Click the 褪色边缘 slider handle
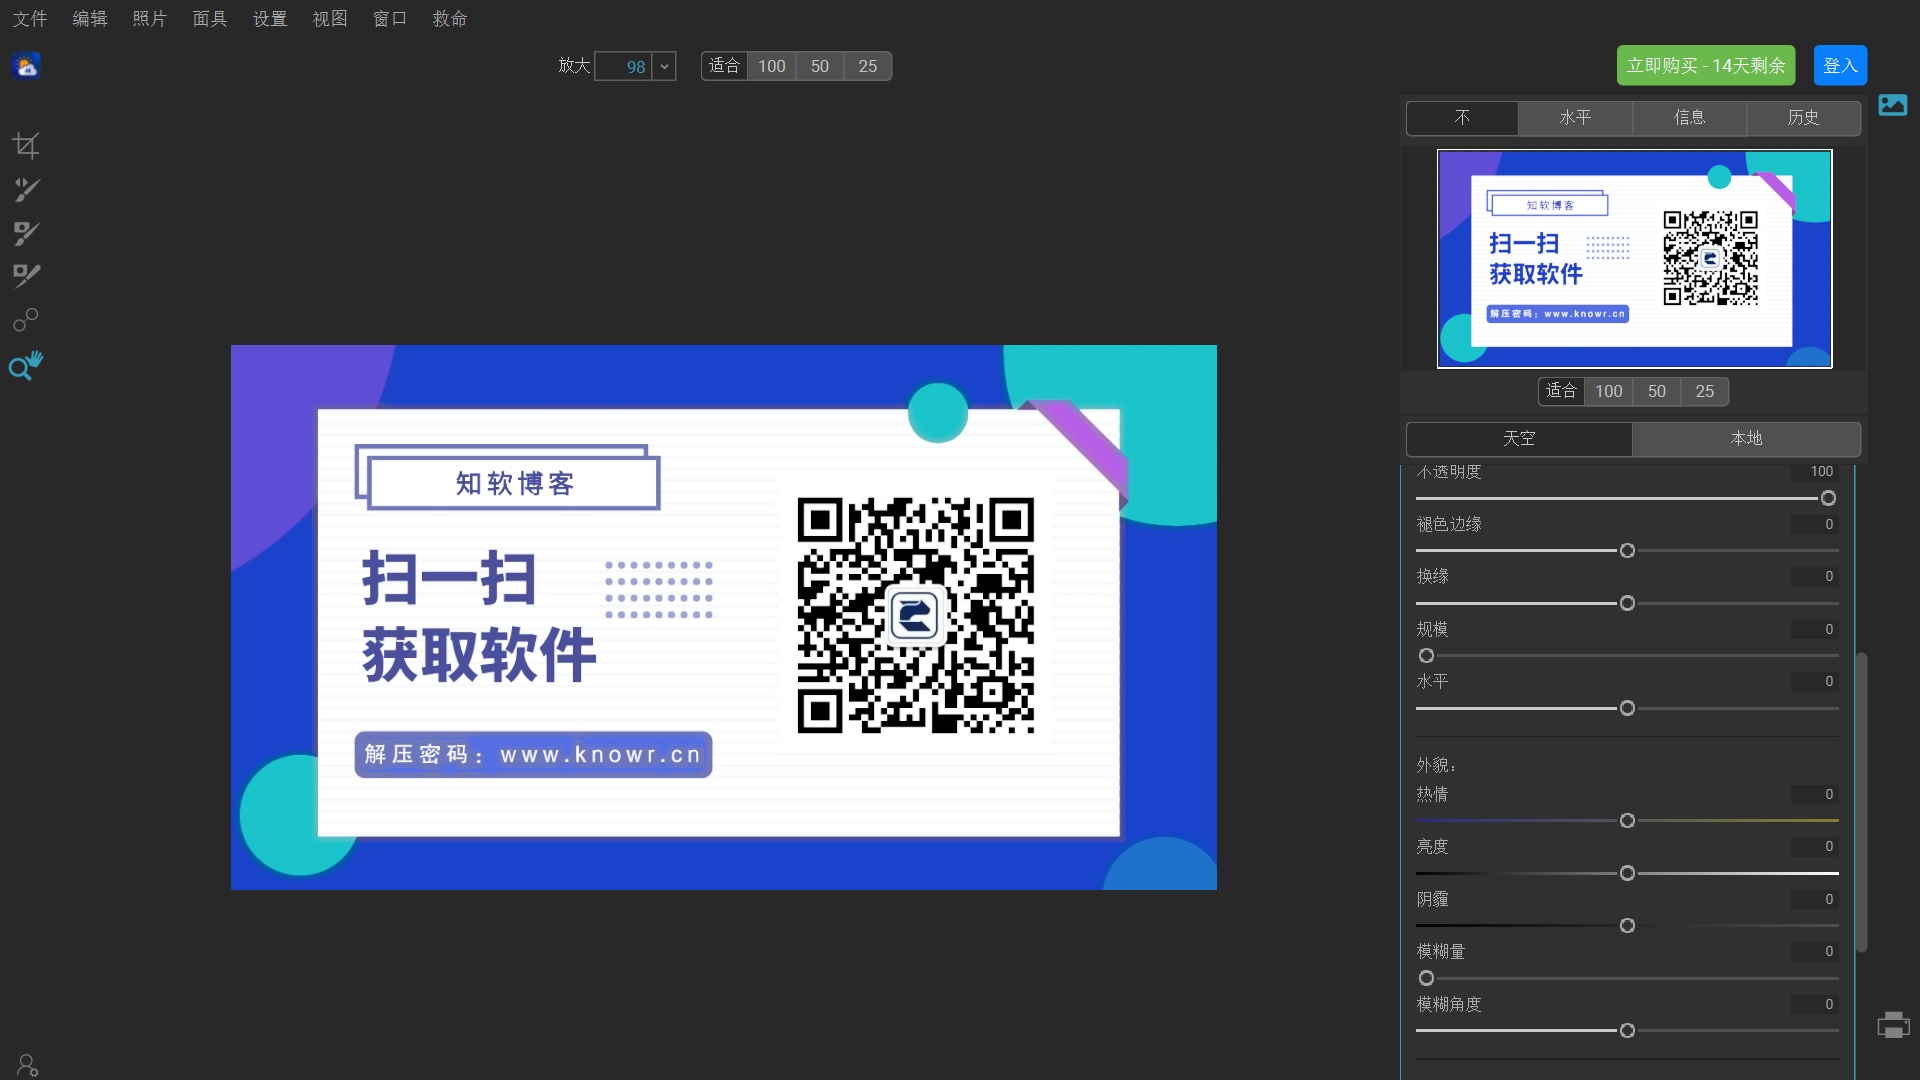 pos(1628,551)
